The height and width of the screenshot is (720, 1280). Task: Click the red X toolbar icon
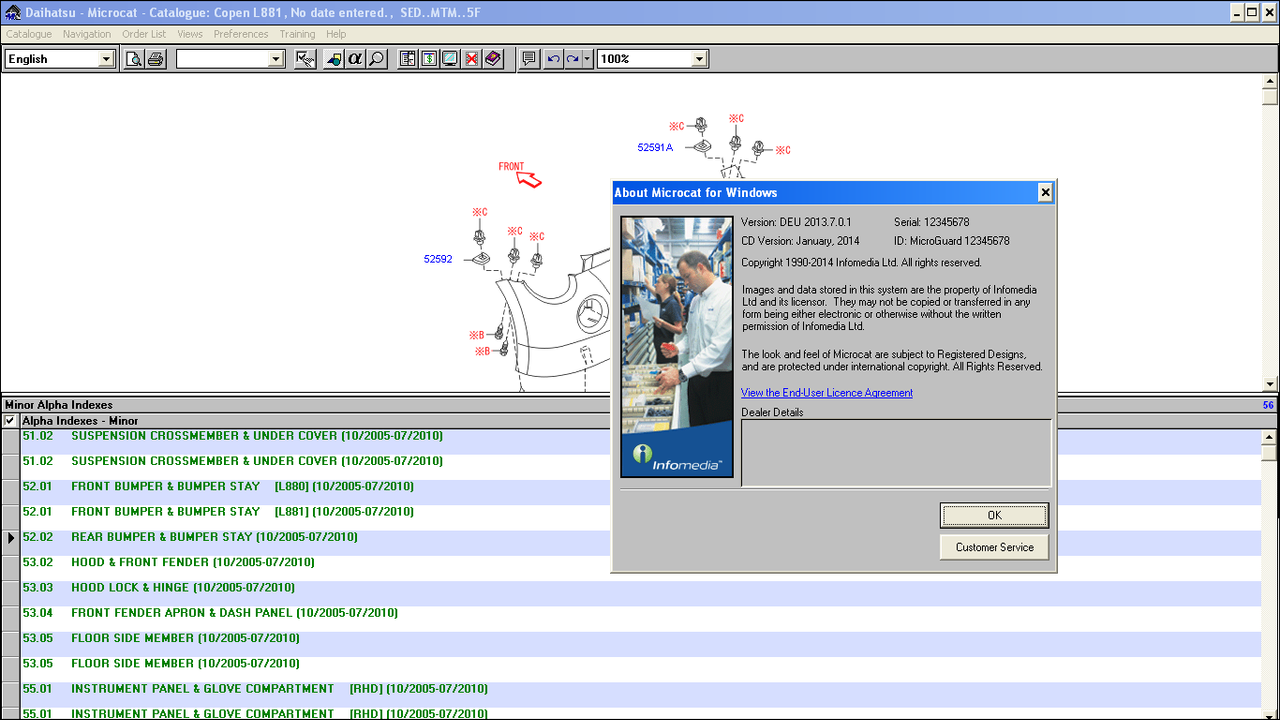[x=471, y=59]
